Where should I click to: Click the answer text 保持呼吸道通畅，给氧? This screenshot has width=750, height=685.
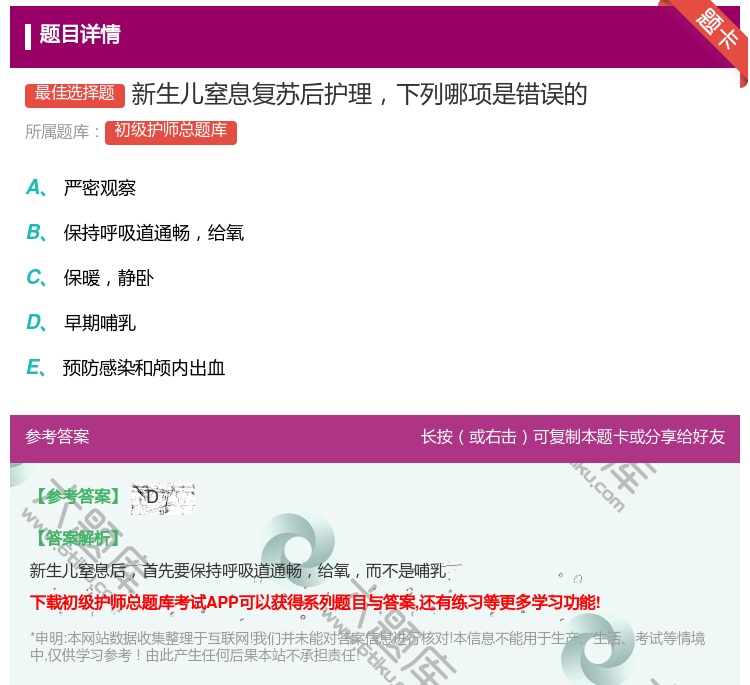coord(154,233)
